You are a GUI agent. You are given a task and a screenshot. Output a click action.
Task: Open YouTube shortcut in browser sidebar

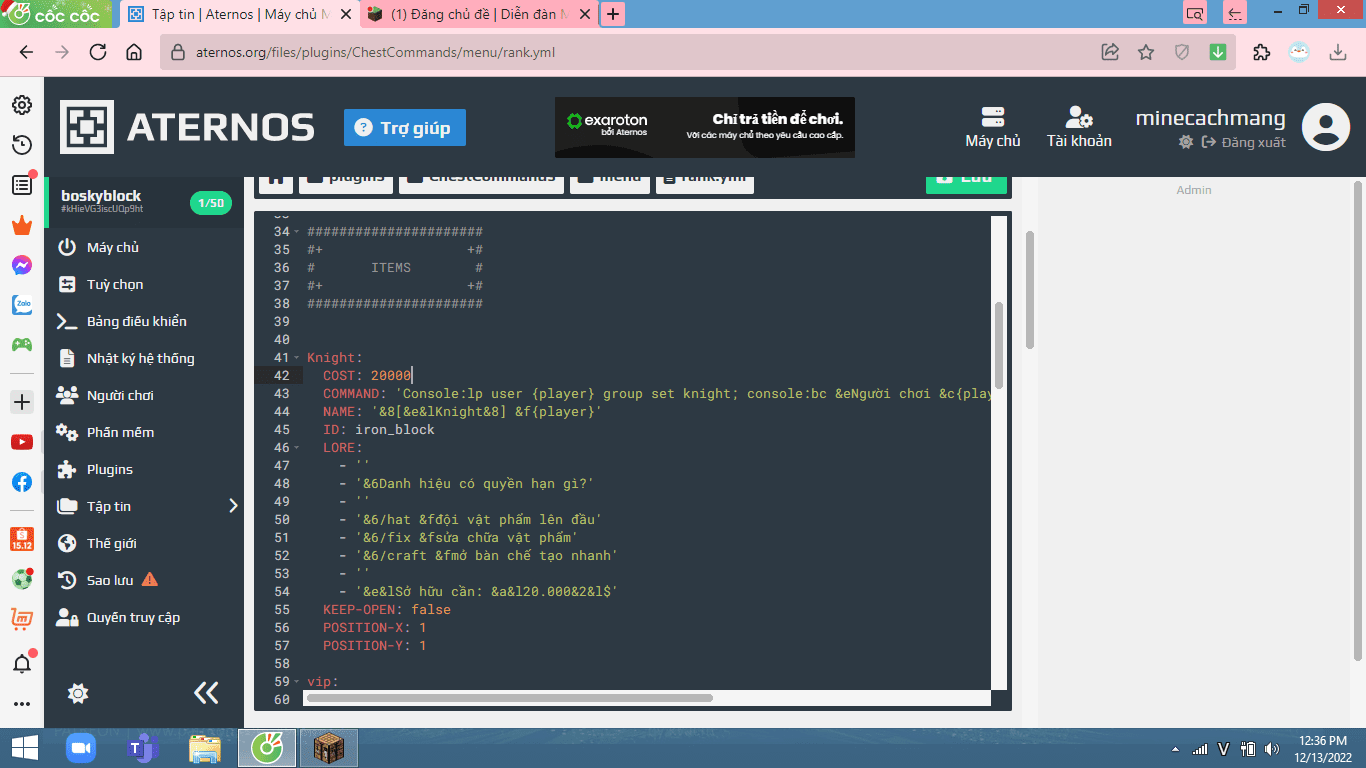tap(21, 442)
